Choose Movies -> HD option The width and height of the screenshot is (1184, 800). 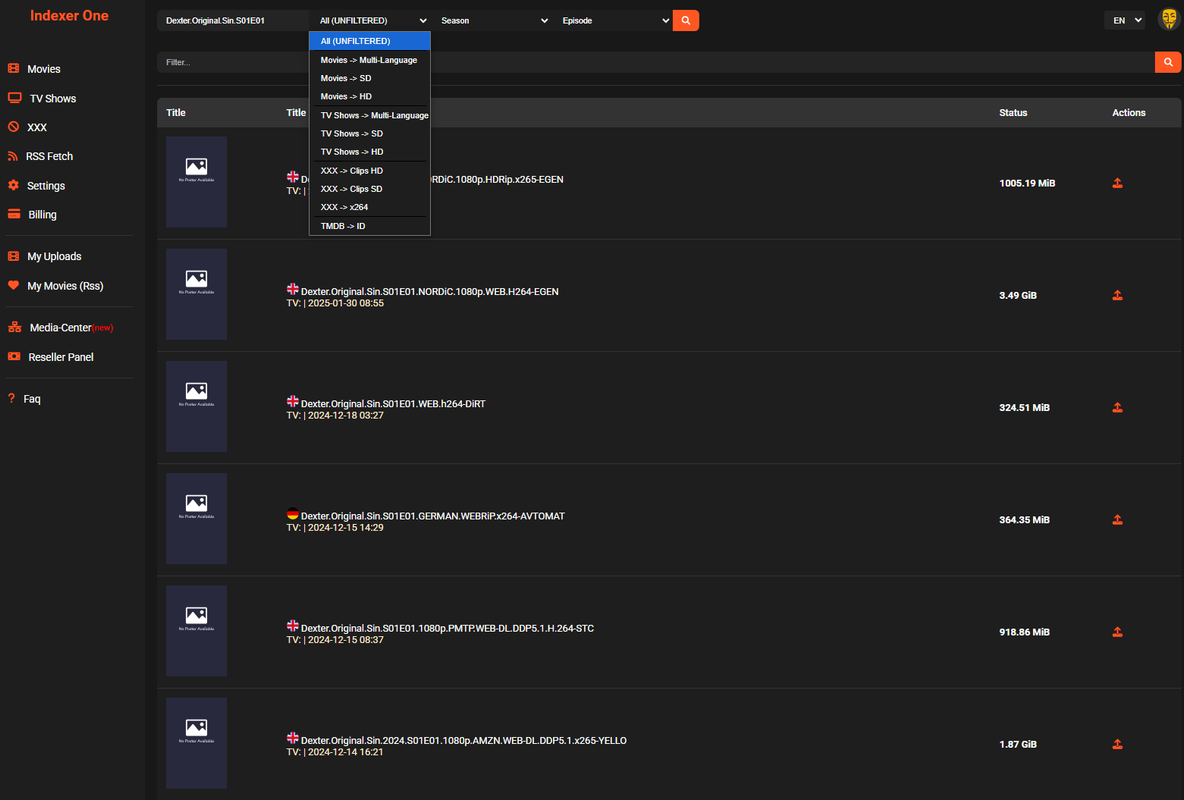[x=370, y=96]
